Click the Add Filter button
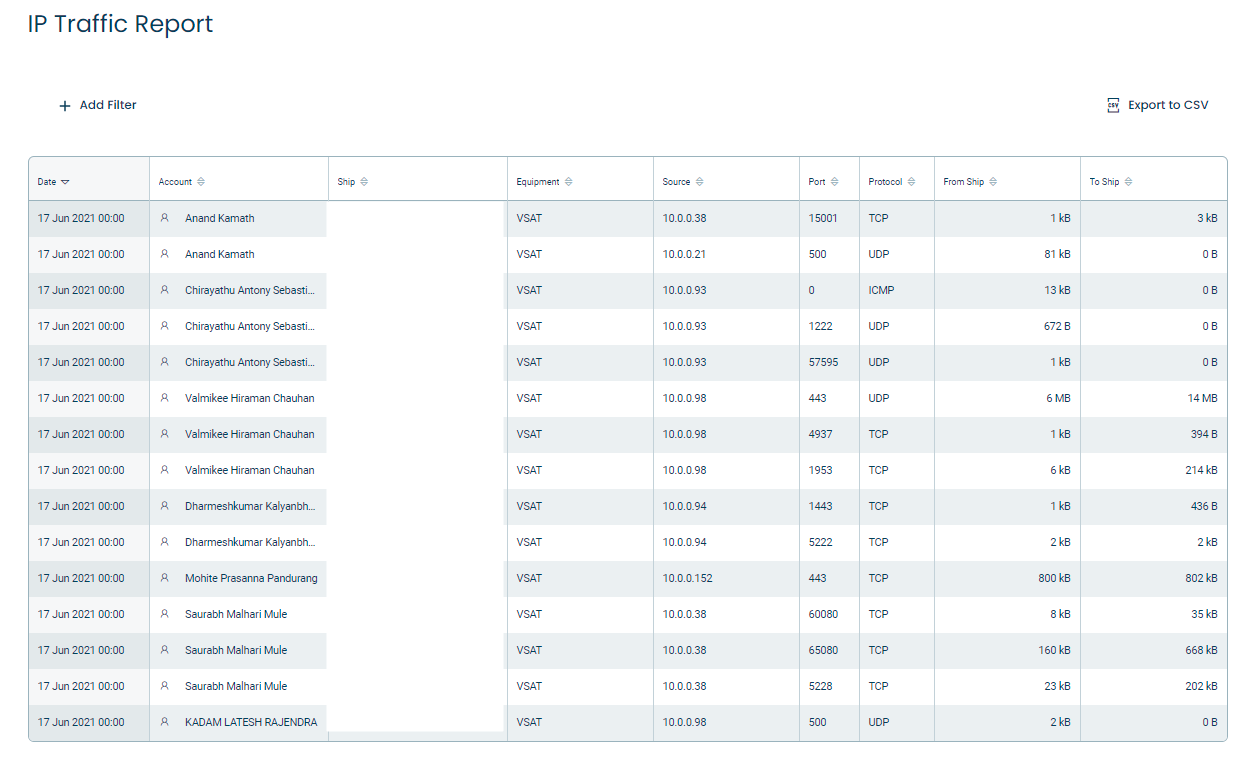The image size is (1249, 758). click(98, 105)
